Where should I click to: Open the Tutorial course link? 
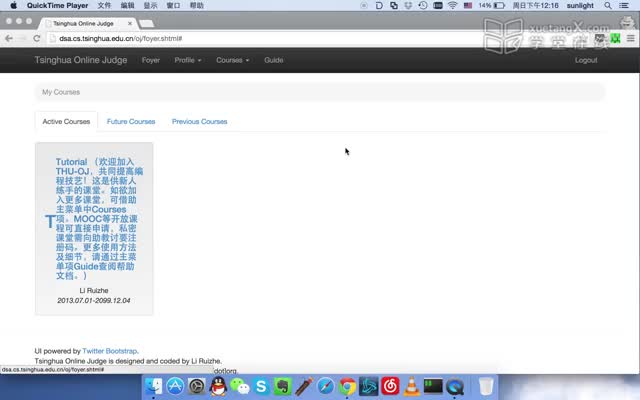click(x=99, y=219)
